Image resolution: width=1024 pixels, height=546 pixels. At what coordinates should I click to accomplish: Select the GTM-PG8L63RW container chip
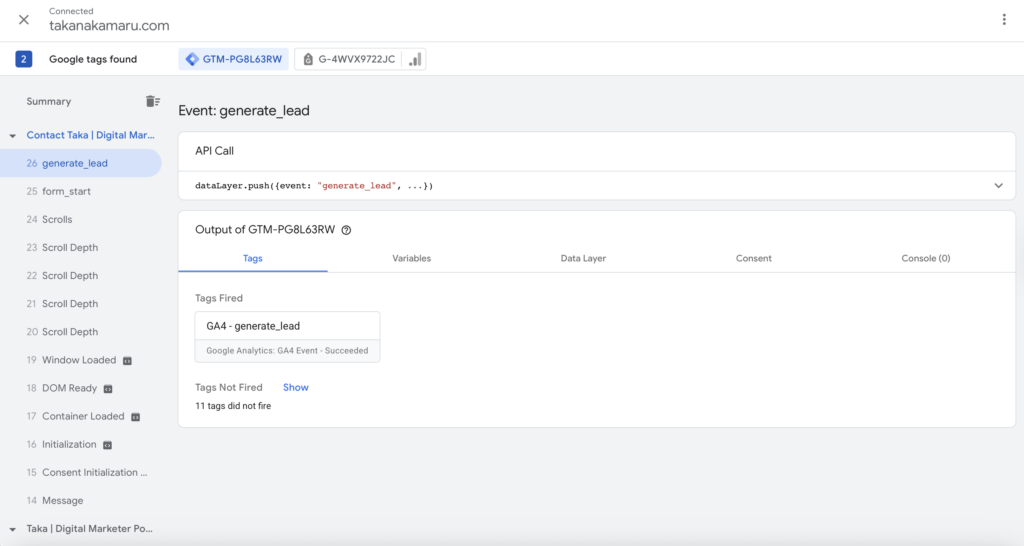click(x=234, y=59)
